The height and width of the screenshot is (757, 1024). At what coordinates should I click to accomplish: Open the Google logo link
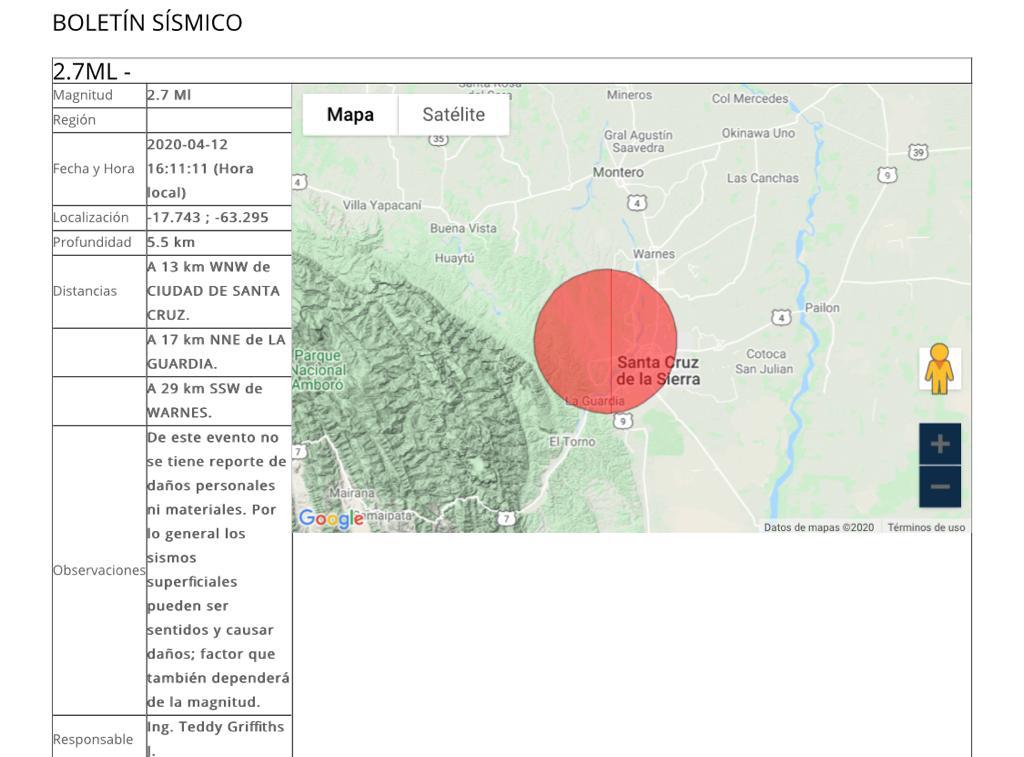(x=330, y=519)
